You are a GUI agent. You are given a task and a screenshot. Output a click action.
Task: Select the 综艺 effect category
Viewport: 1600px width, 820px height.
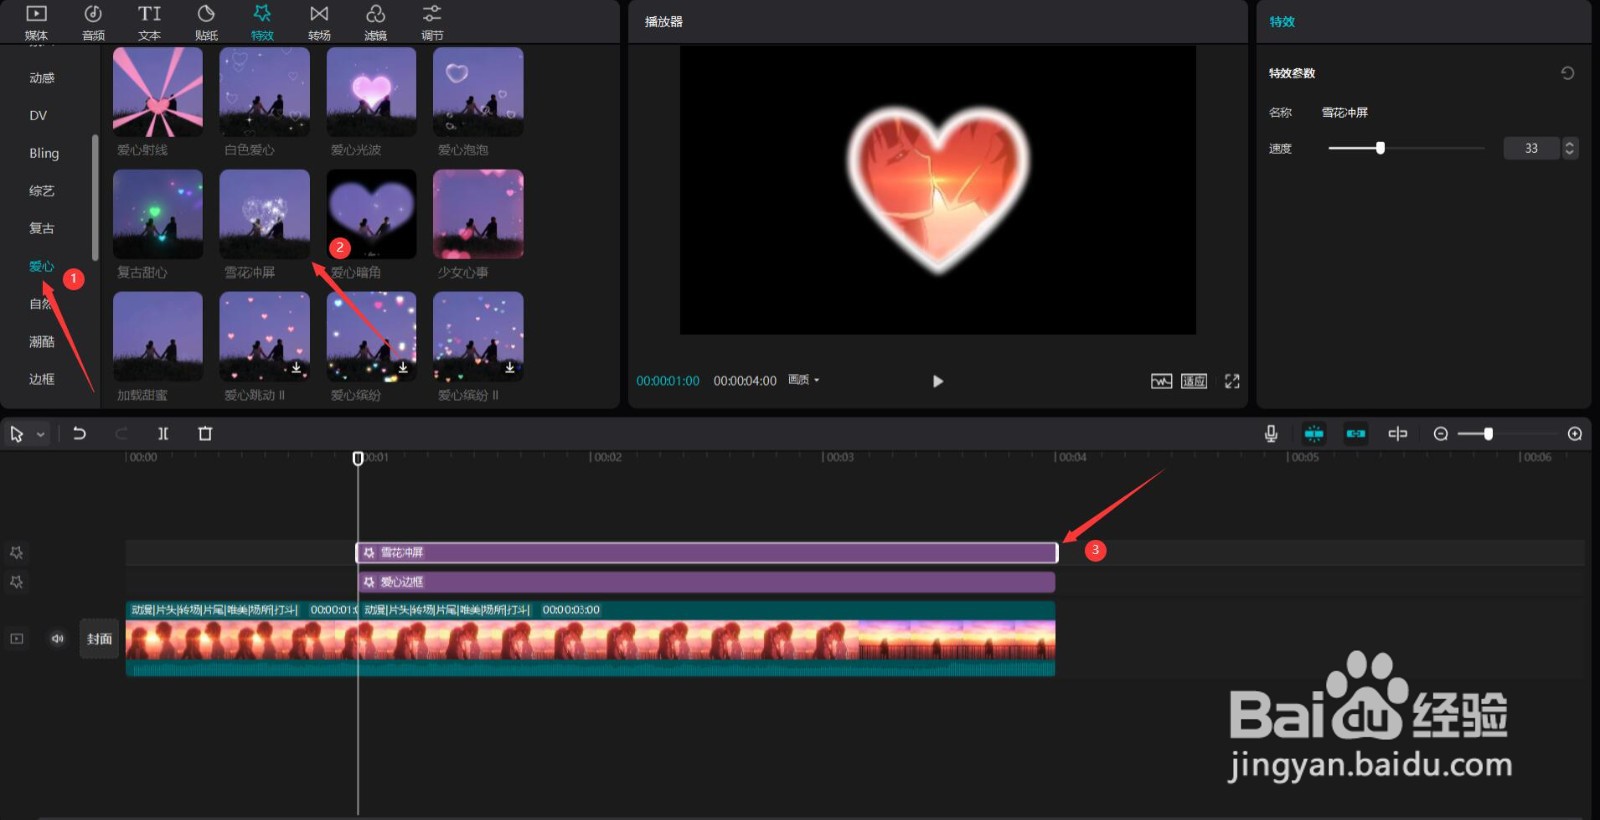(42, 191)
